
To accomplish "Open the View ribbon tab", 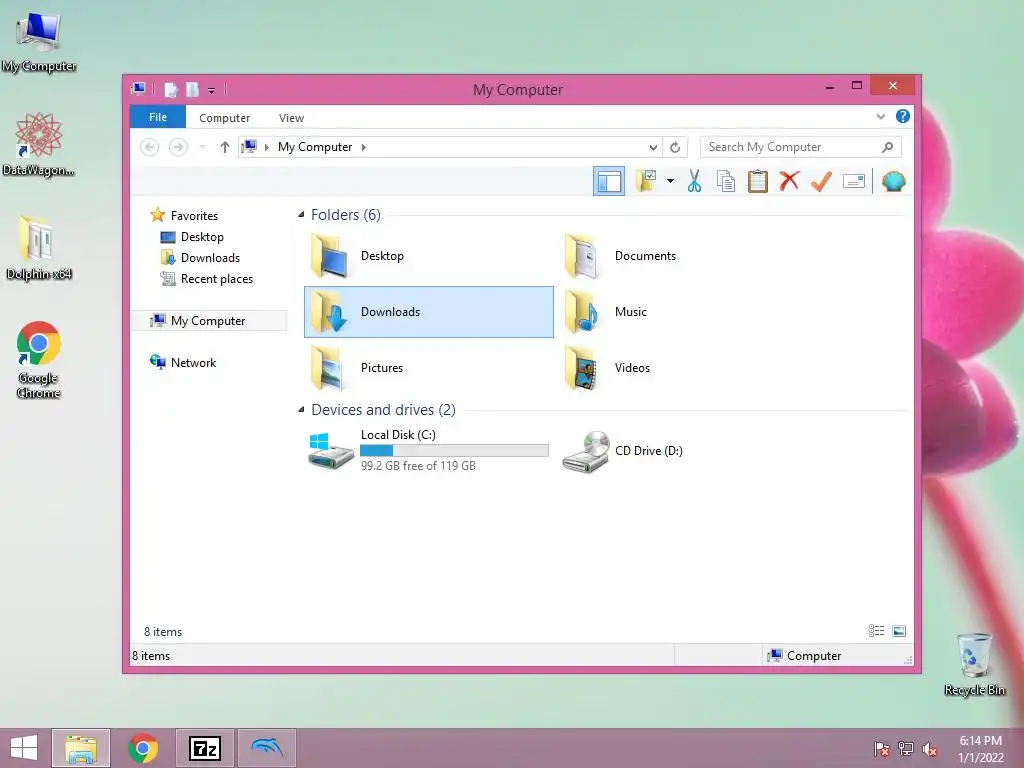I will [291, 118].
